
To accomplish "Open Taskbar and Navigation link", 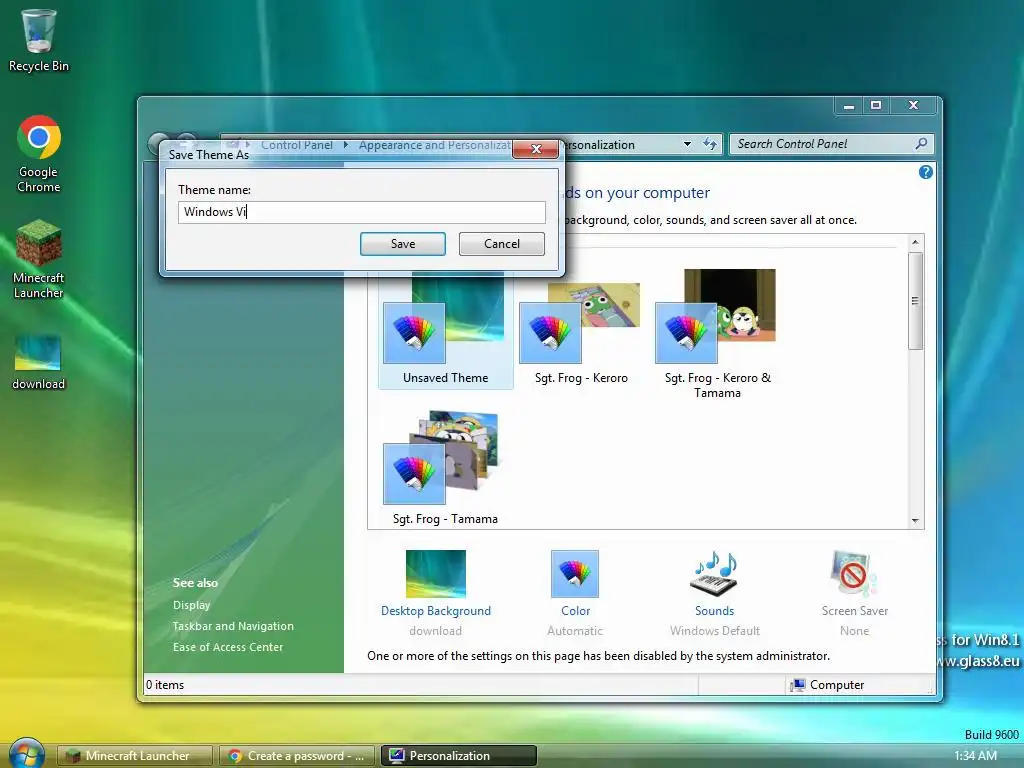I will (x=233, y=626).
